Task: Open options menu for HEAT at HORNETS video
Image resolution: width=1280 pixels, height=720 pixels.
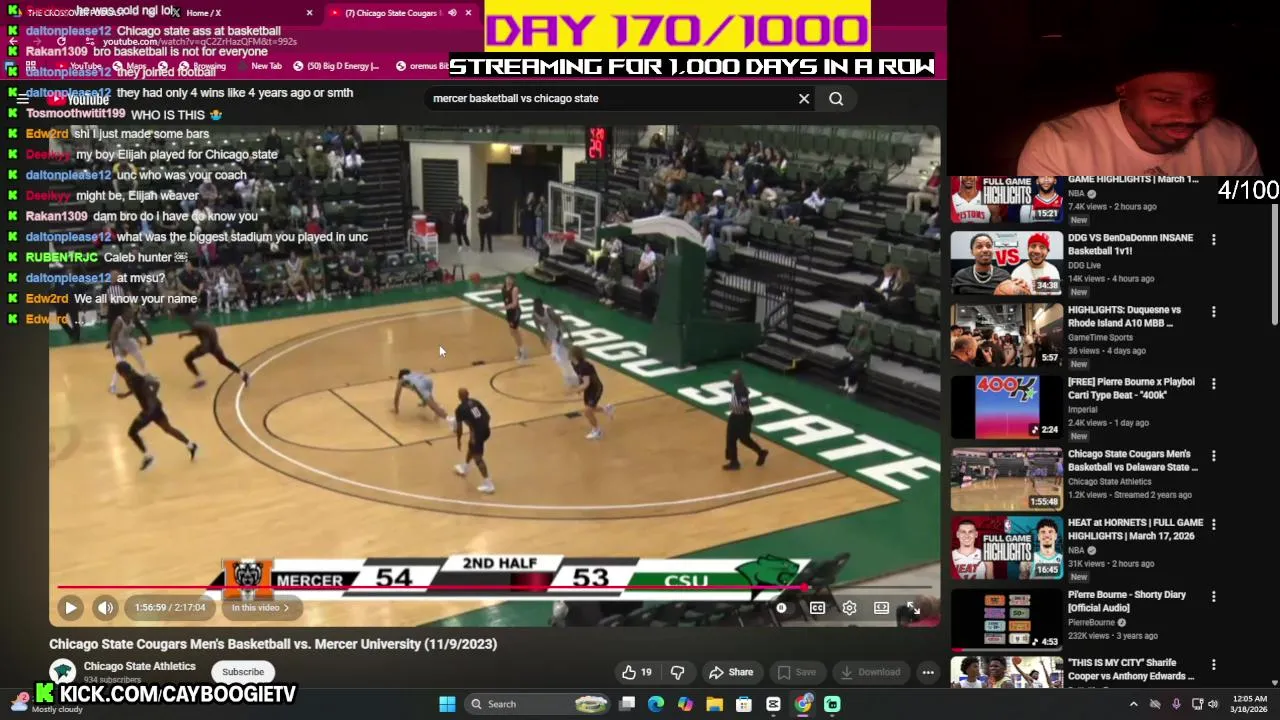Action: (1214, 524)
